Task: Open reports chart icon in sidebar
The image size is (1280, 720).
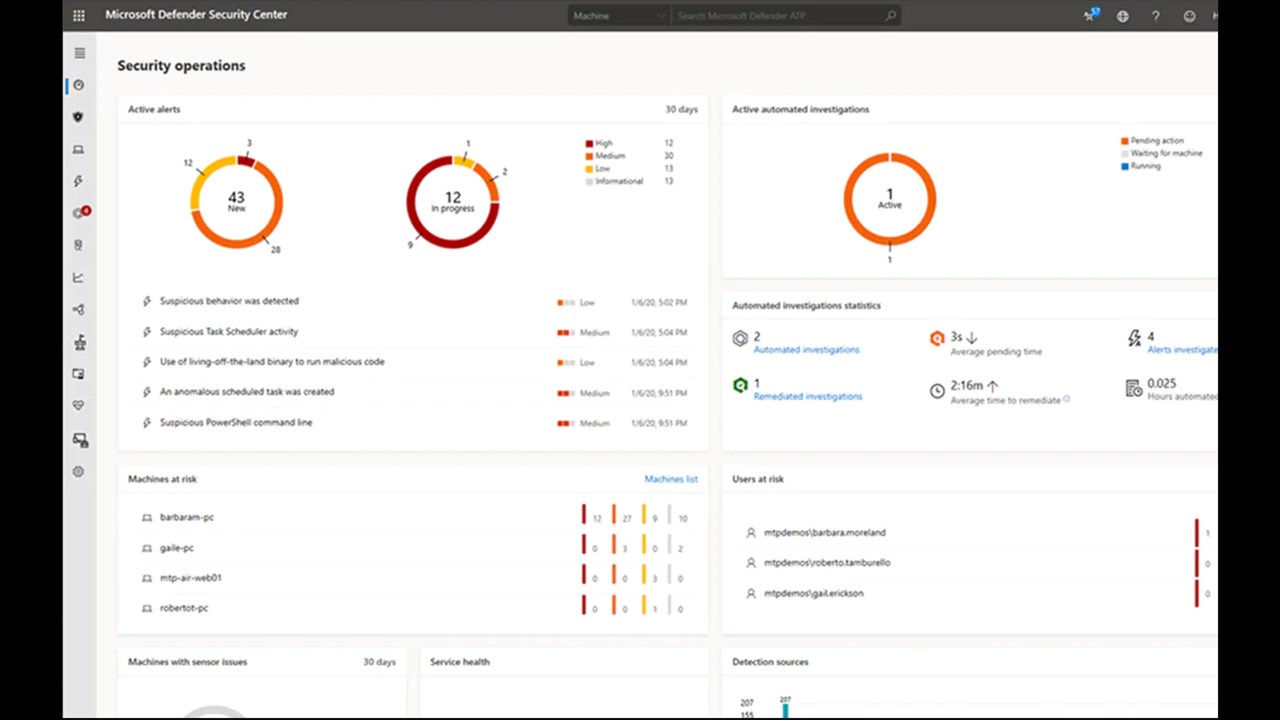Action: click(x=79, y=278)
